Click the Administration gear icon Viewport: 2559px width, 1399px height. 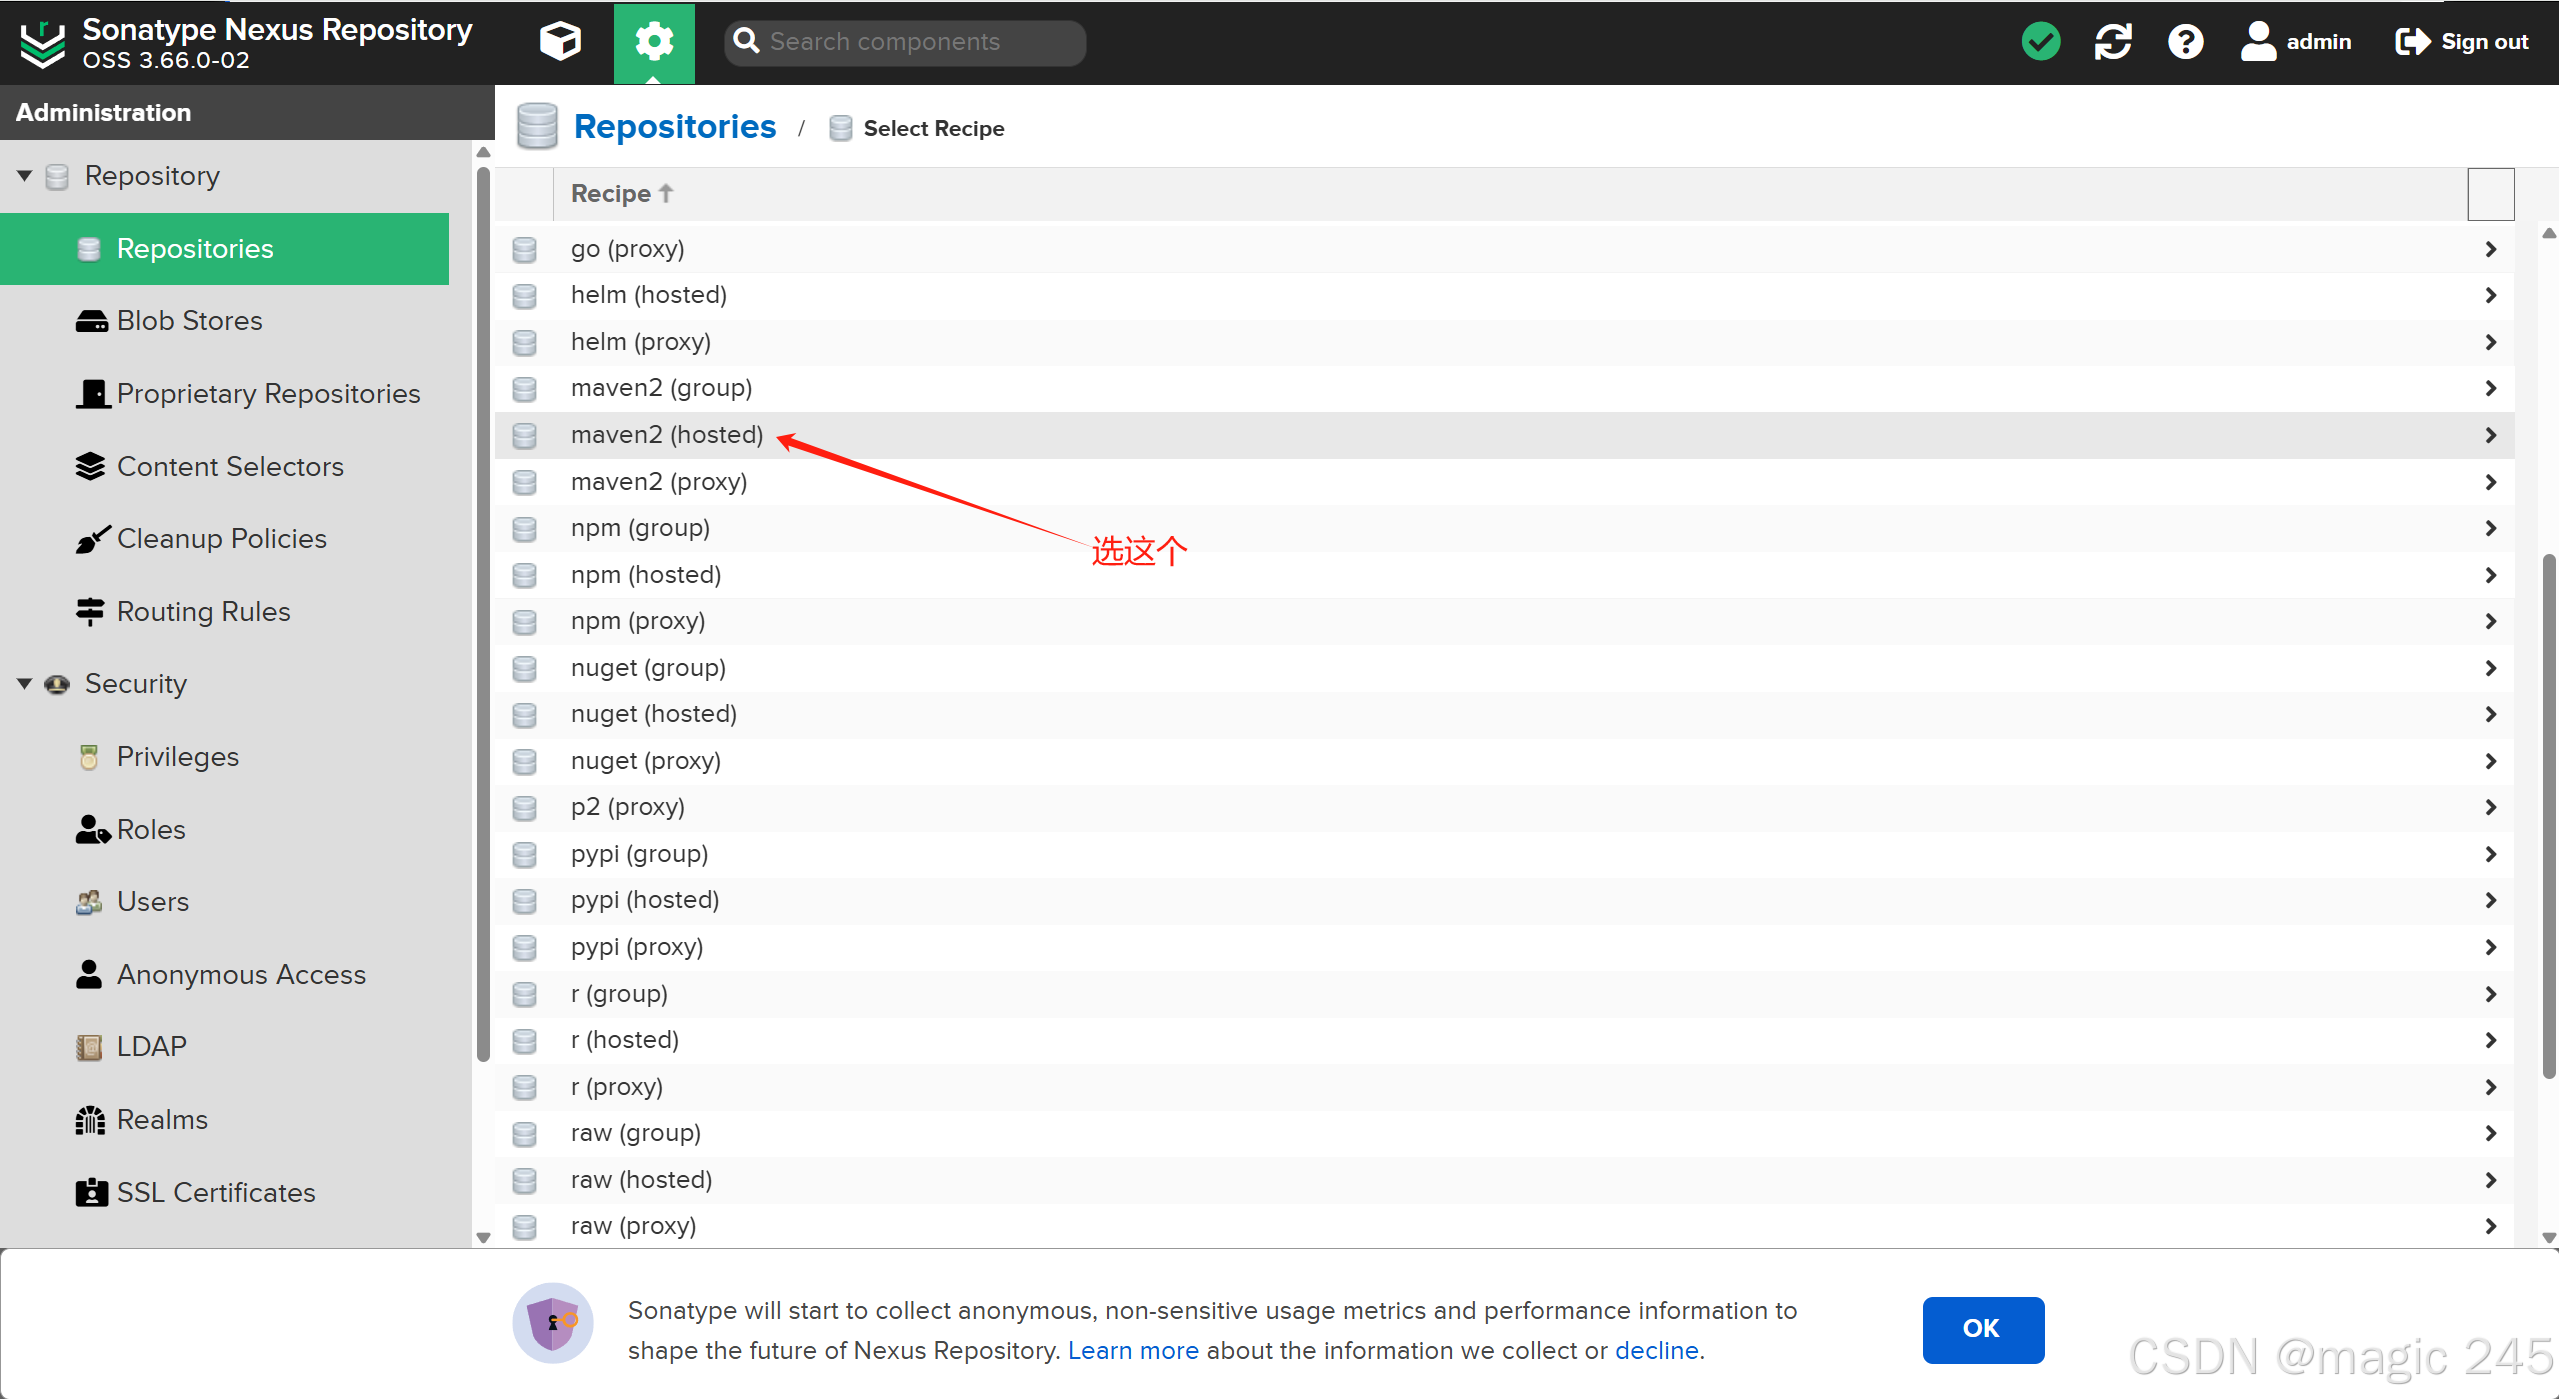pyautogui.click(x=654, y=42)
